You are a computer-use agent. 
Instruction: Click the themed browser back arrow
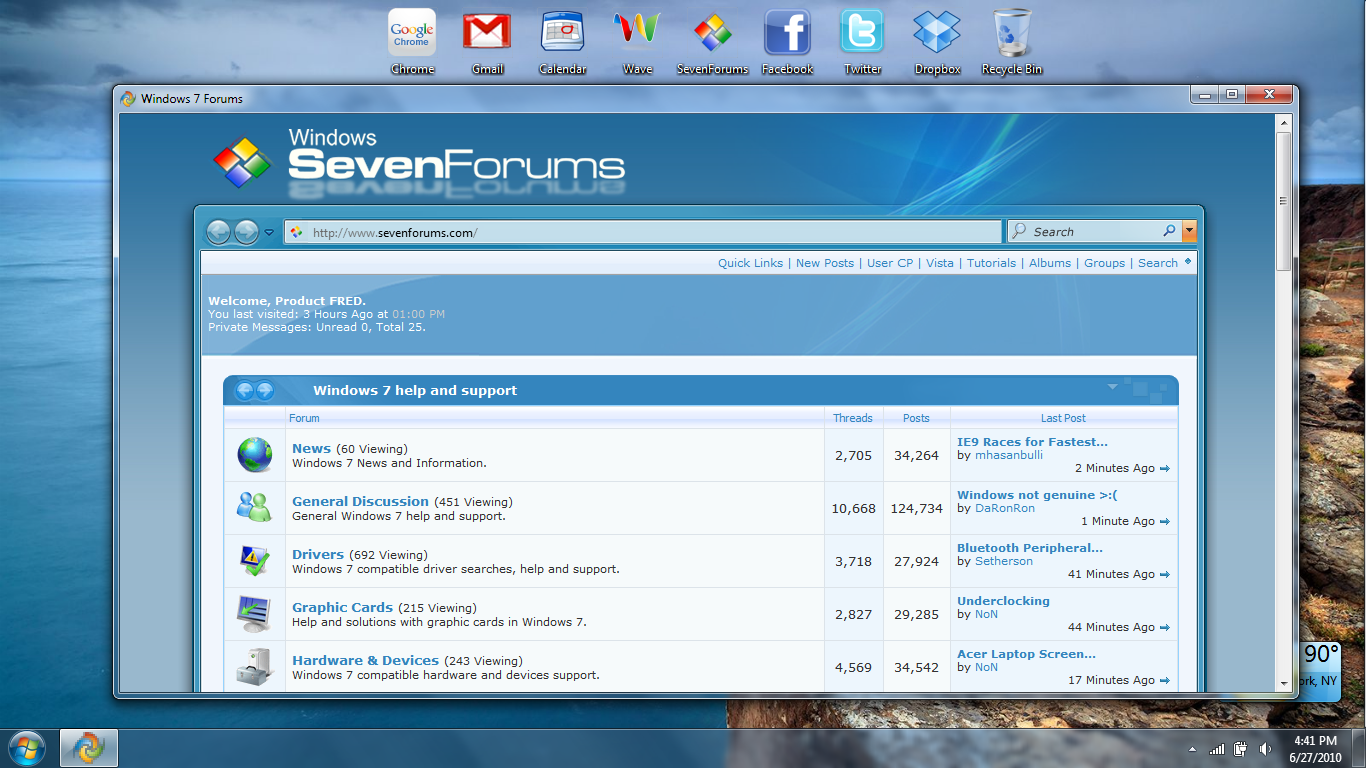pyautogui.click(x=219, y=232)
